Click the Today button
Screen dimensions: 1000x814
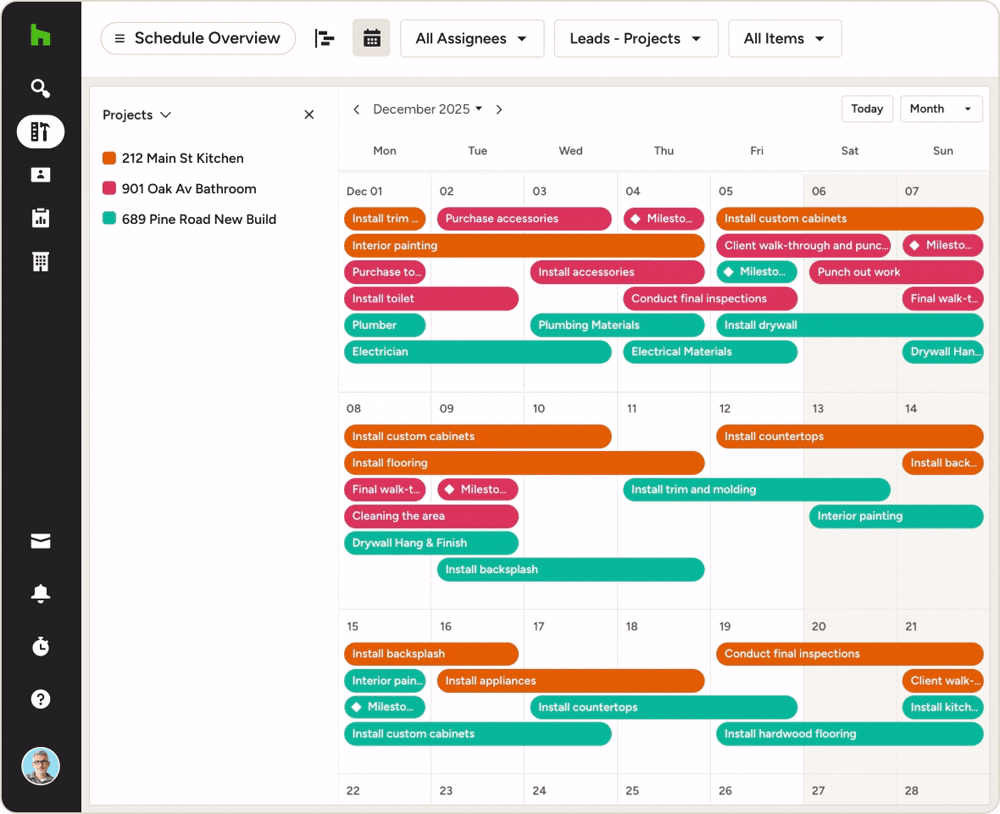click(866, 109)
